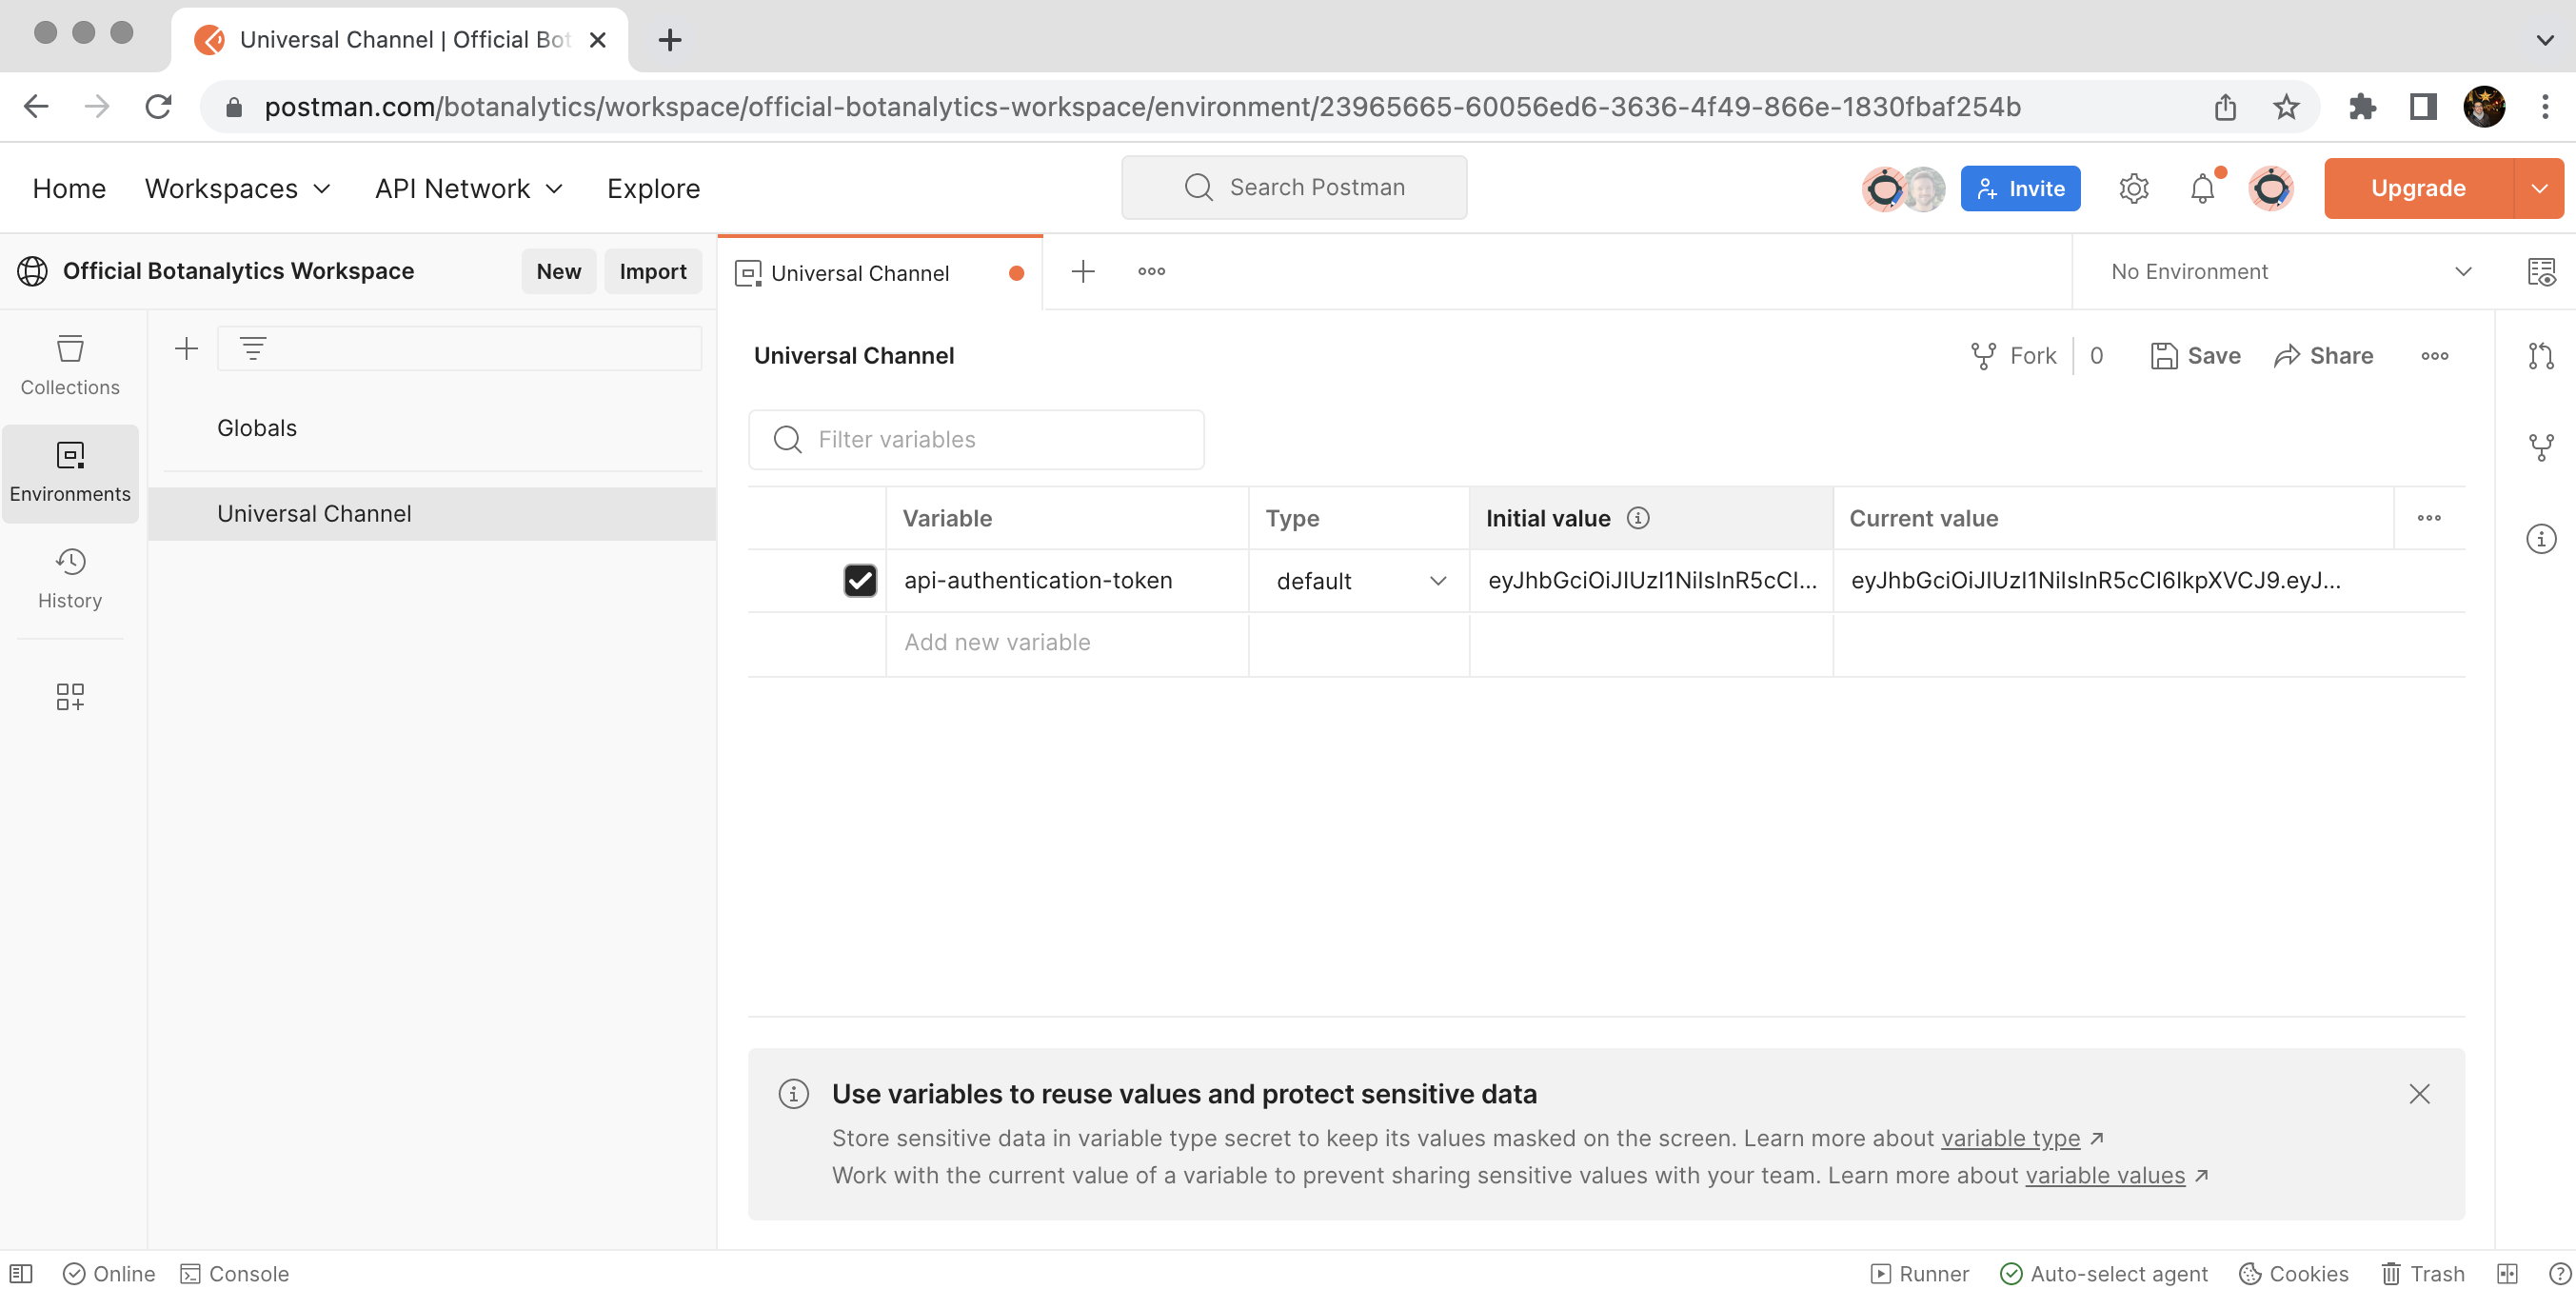The width and height of the screenshot is (2576, 1289).
Task: Save the environment
Action: pyautogui.click(x=2195, y=356)
